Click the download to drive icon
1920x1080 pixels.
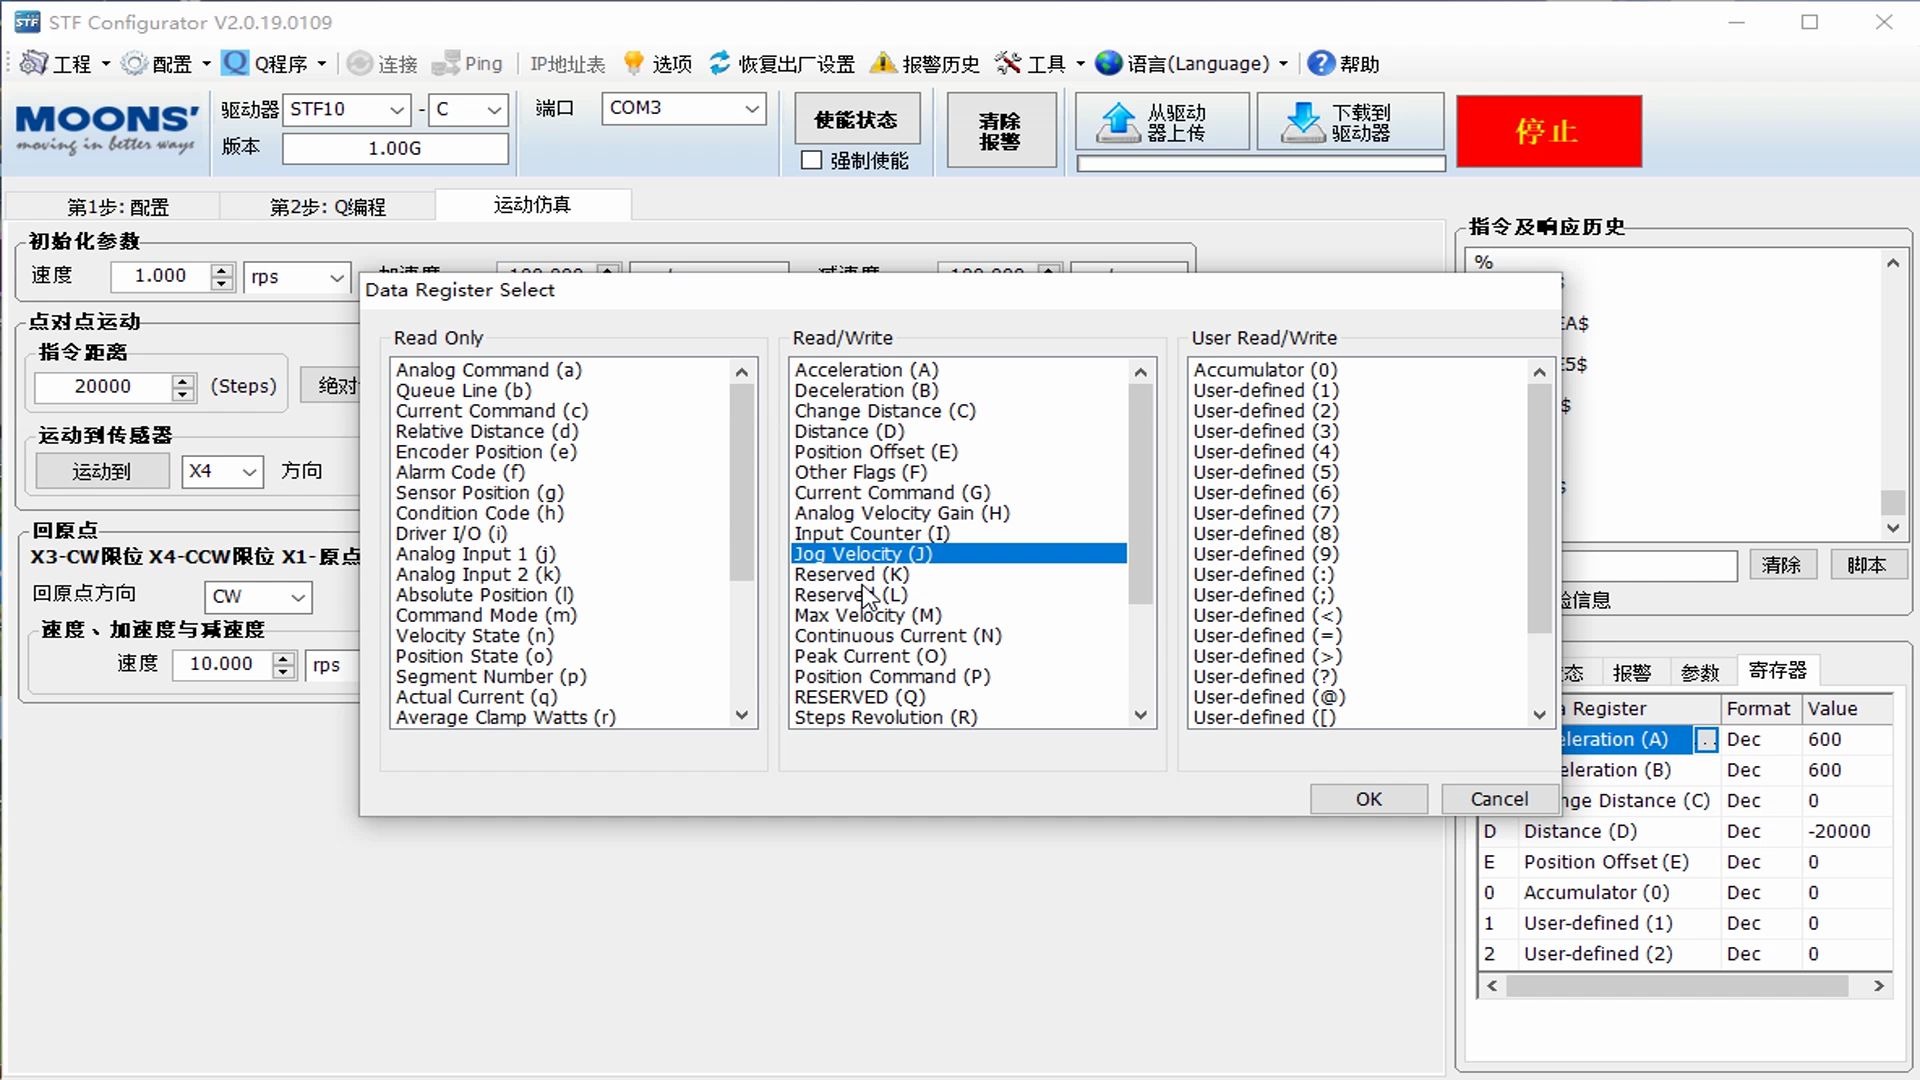click(1303, 122)
